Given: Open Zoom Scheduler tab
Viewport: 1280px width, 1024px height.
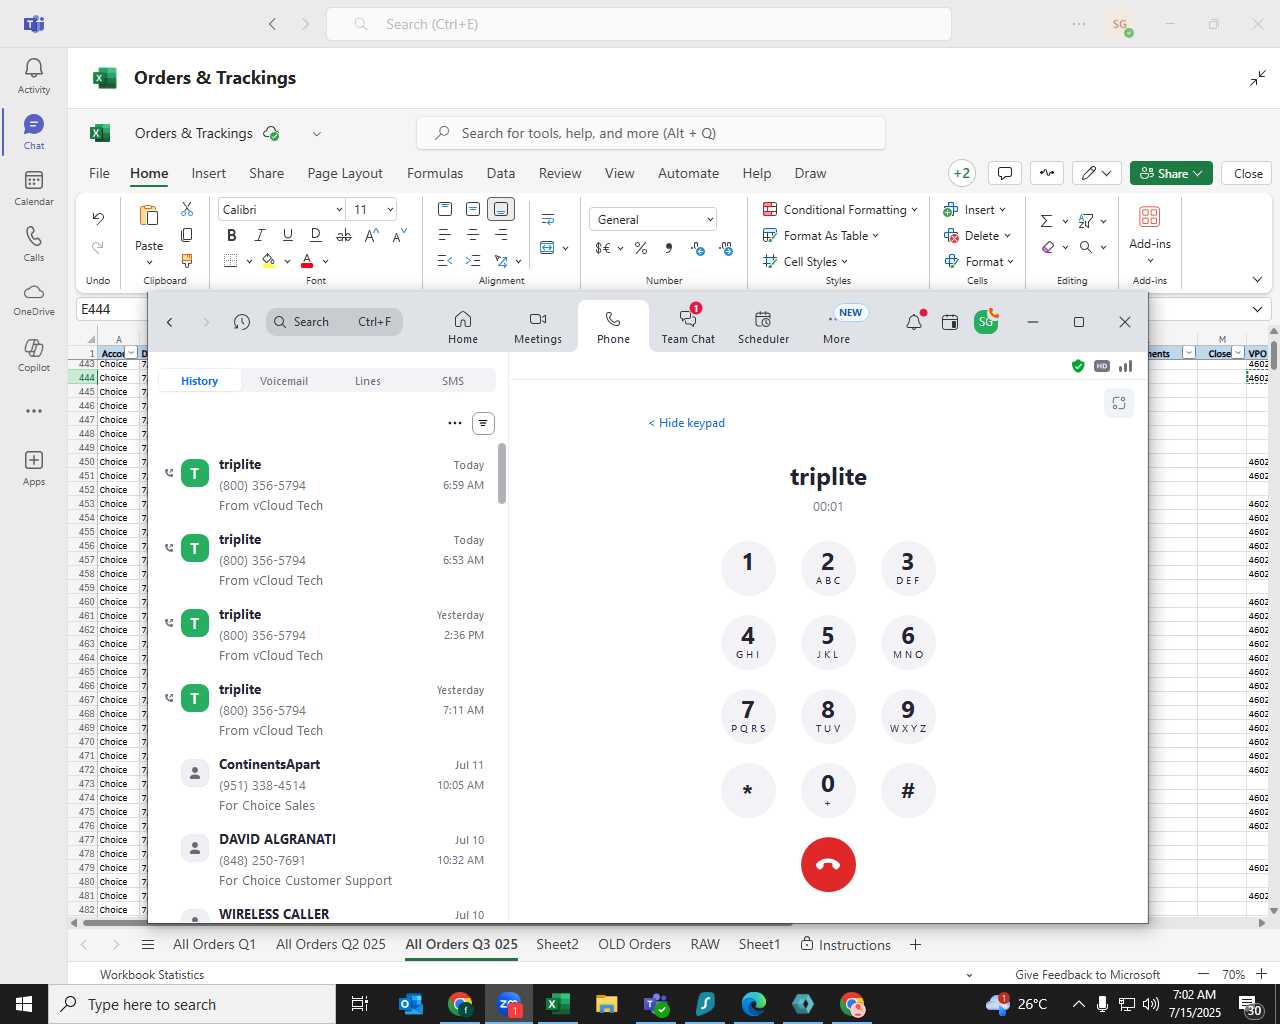Looking at the screenshot, I should 763,326.
